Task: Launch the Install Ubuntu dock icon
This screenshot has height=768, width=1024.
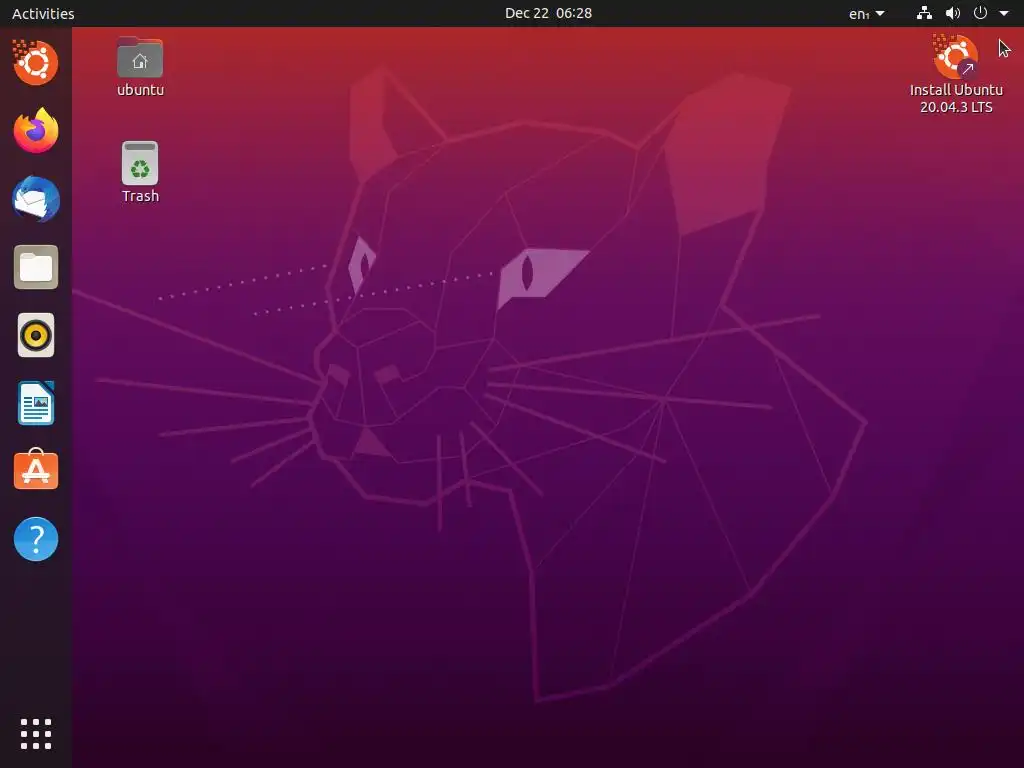Action: click(x=36, y=63)
